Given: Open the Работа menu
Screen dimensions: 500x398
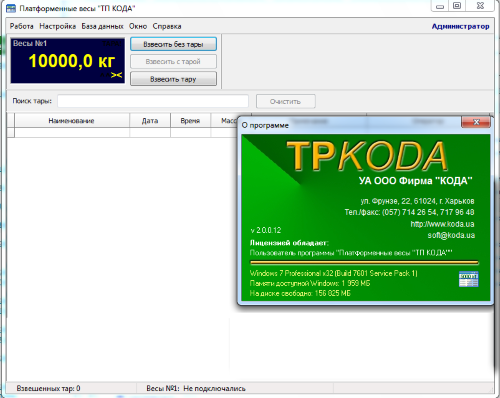Looking at the screenshot, I should [x=22, y=26].
